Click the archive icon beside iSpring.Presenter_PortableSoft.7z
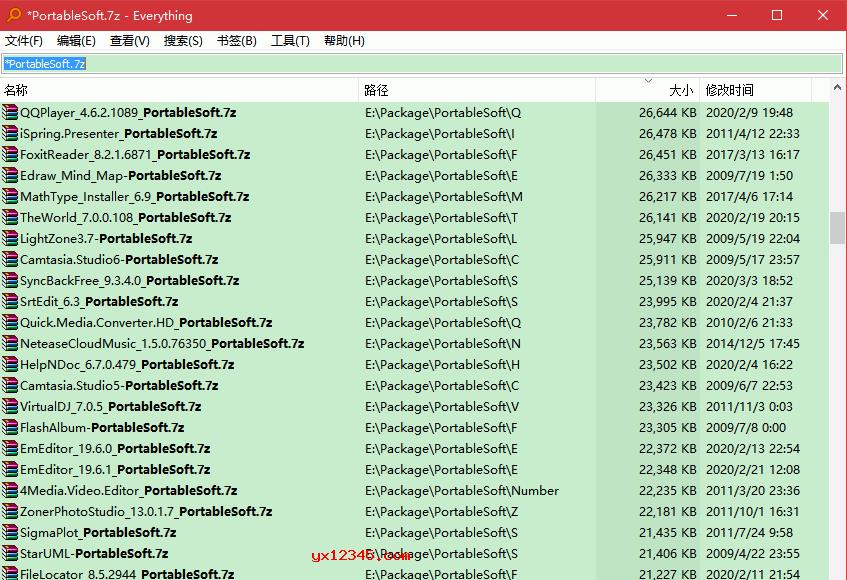This screenshot has width=847, height=580. click(10, 133)
